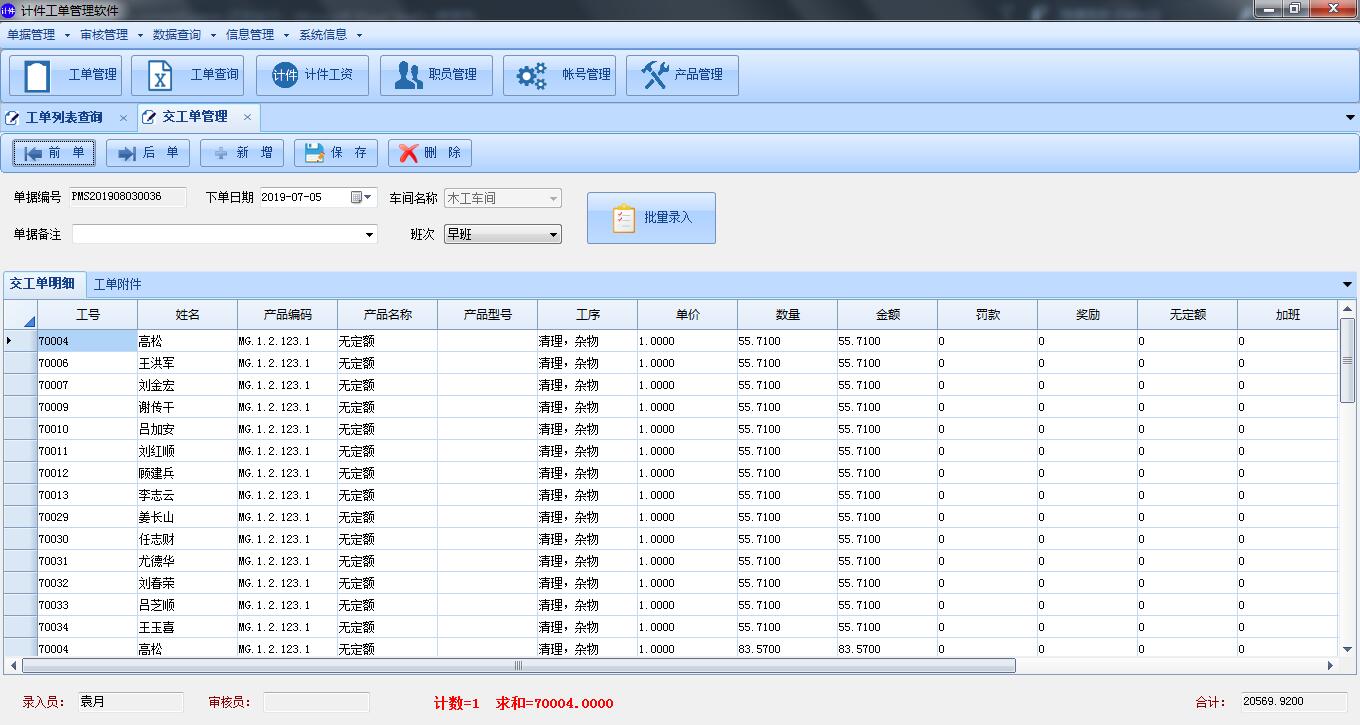The width and height of the screenshot is (1360, 725).
Task: Go to next order with 后单
Action: (x=148, y=153)
